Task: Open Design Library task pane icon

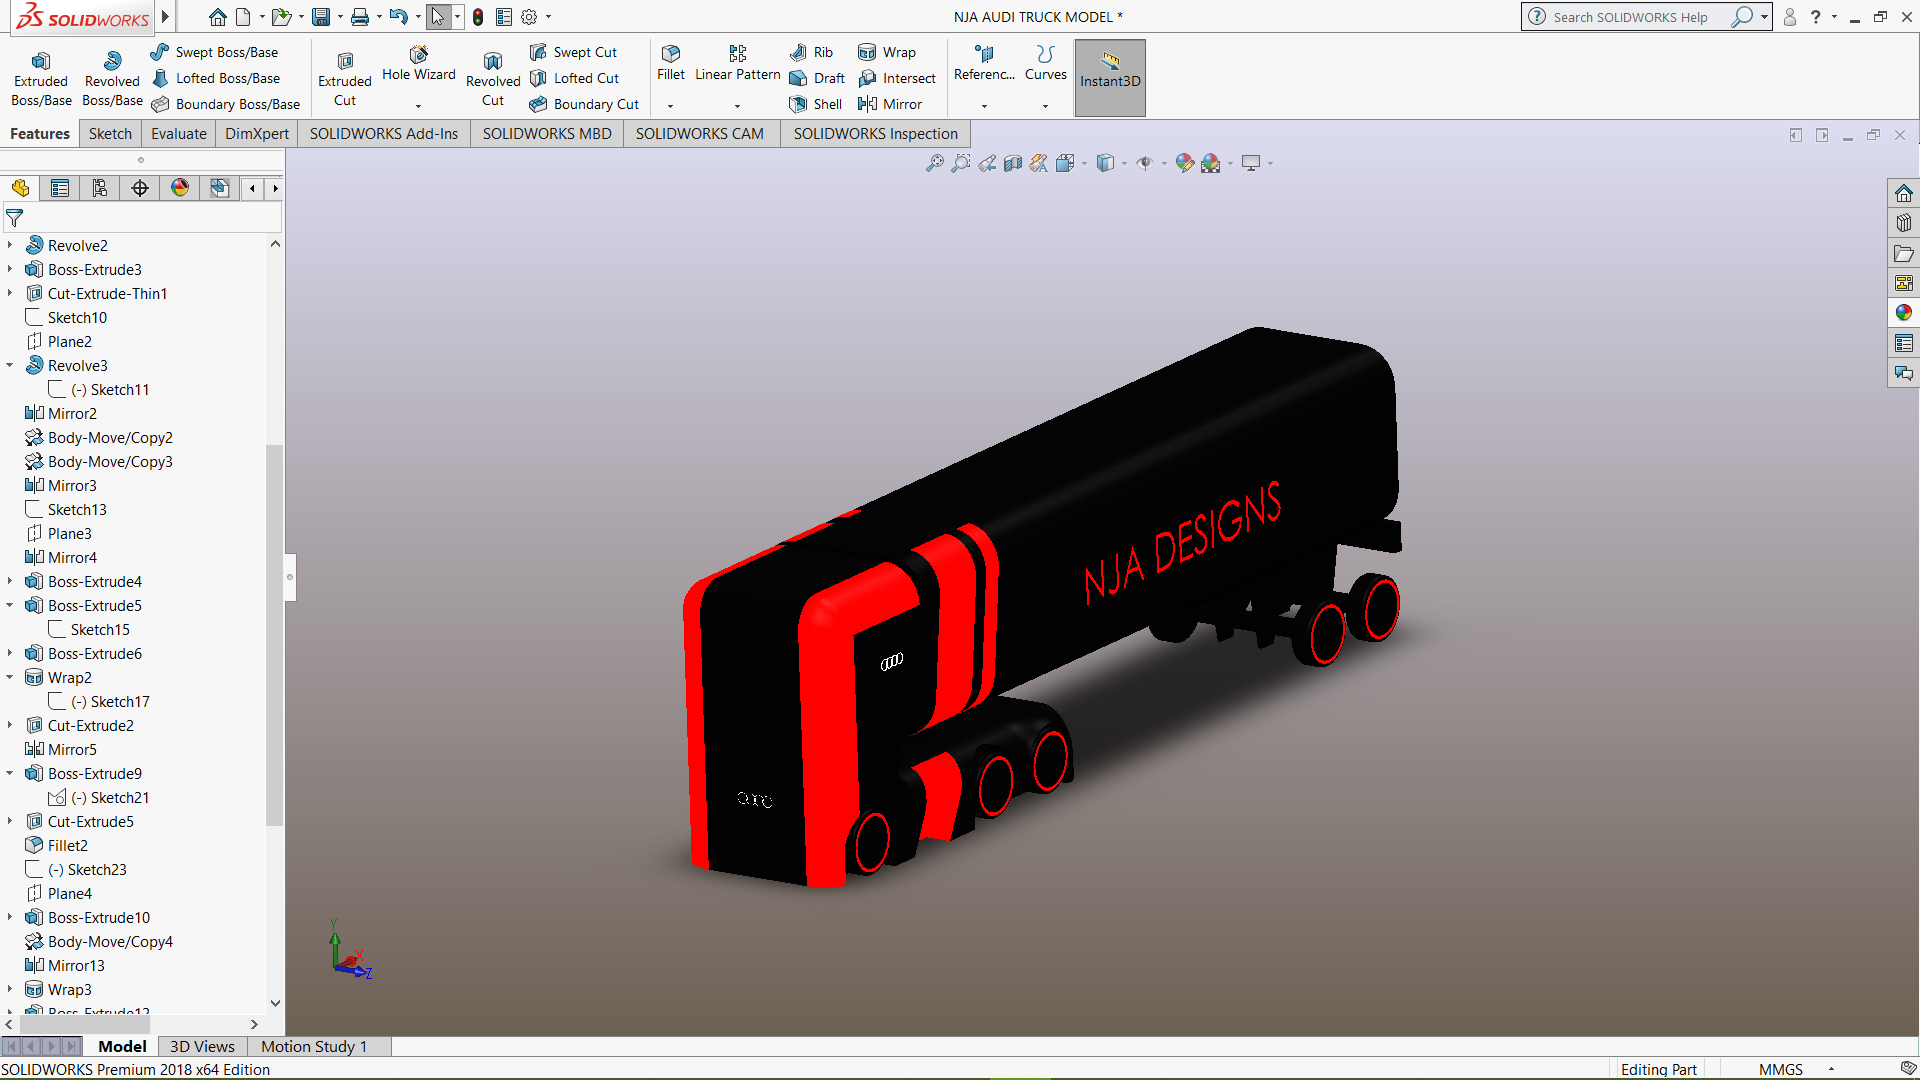Action: (x=1903, y=223)
